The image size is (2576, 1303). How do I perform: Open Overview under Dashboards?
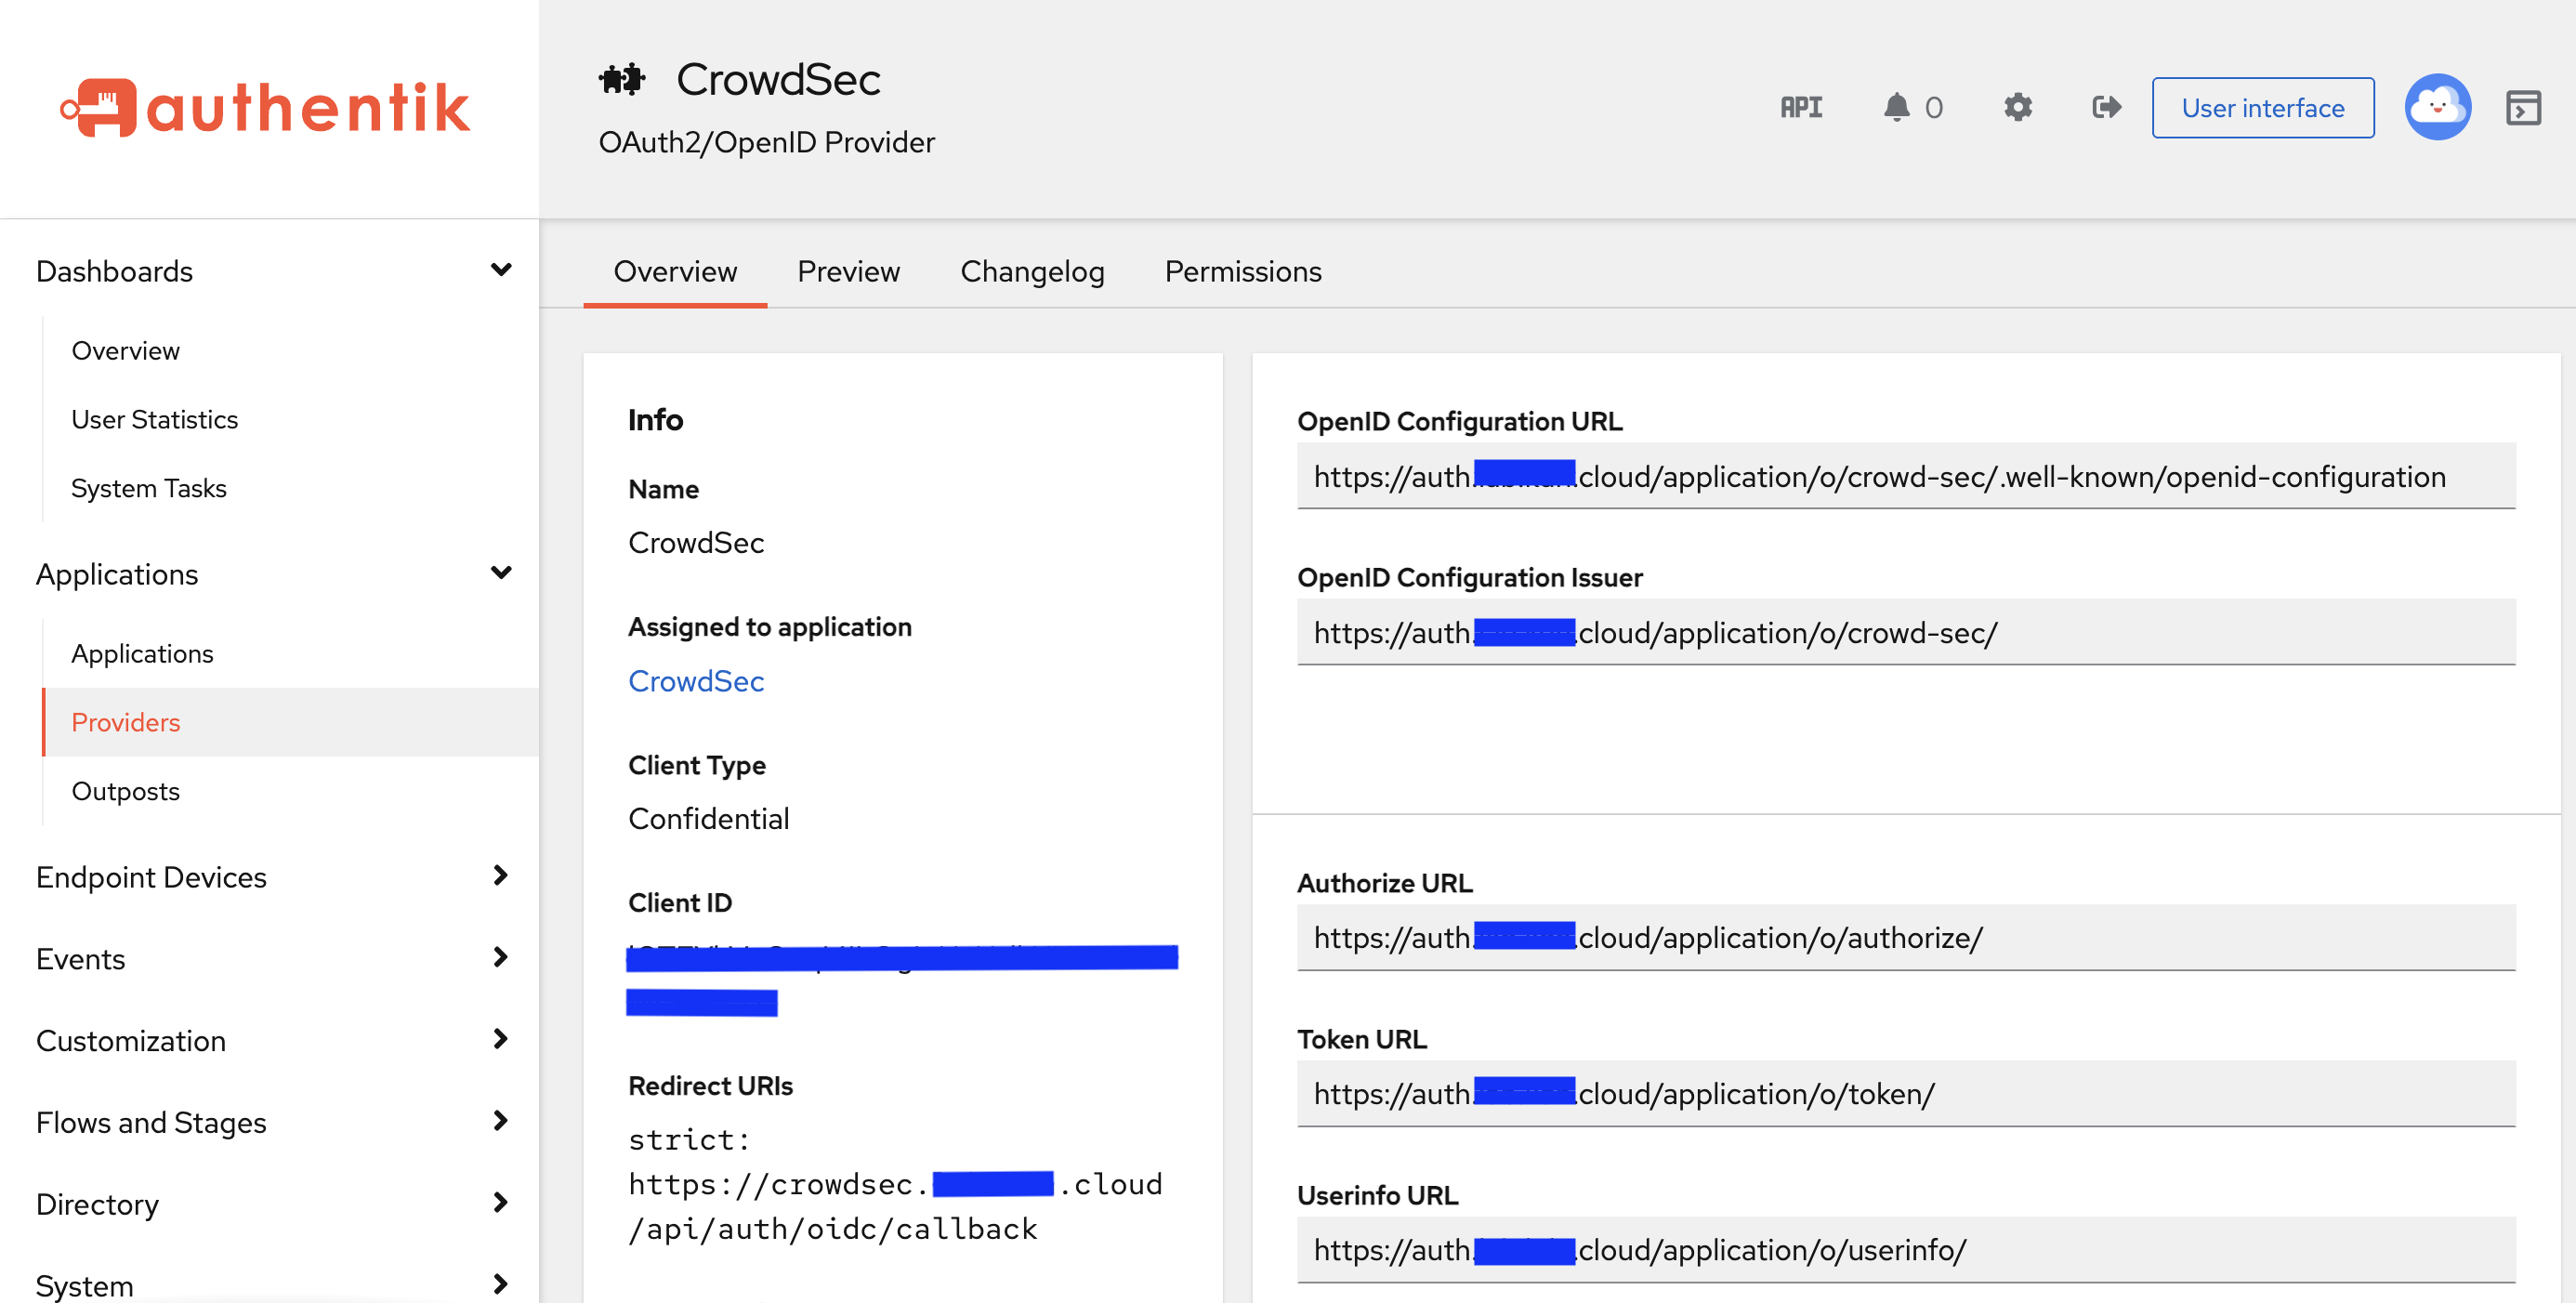[126, 351]
